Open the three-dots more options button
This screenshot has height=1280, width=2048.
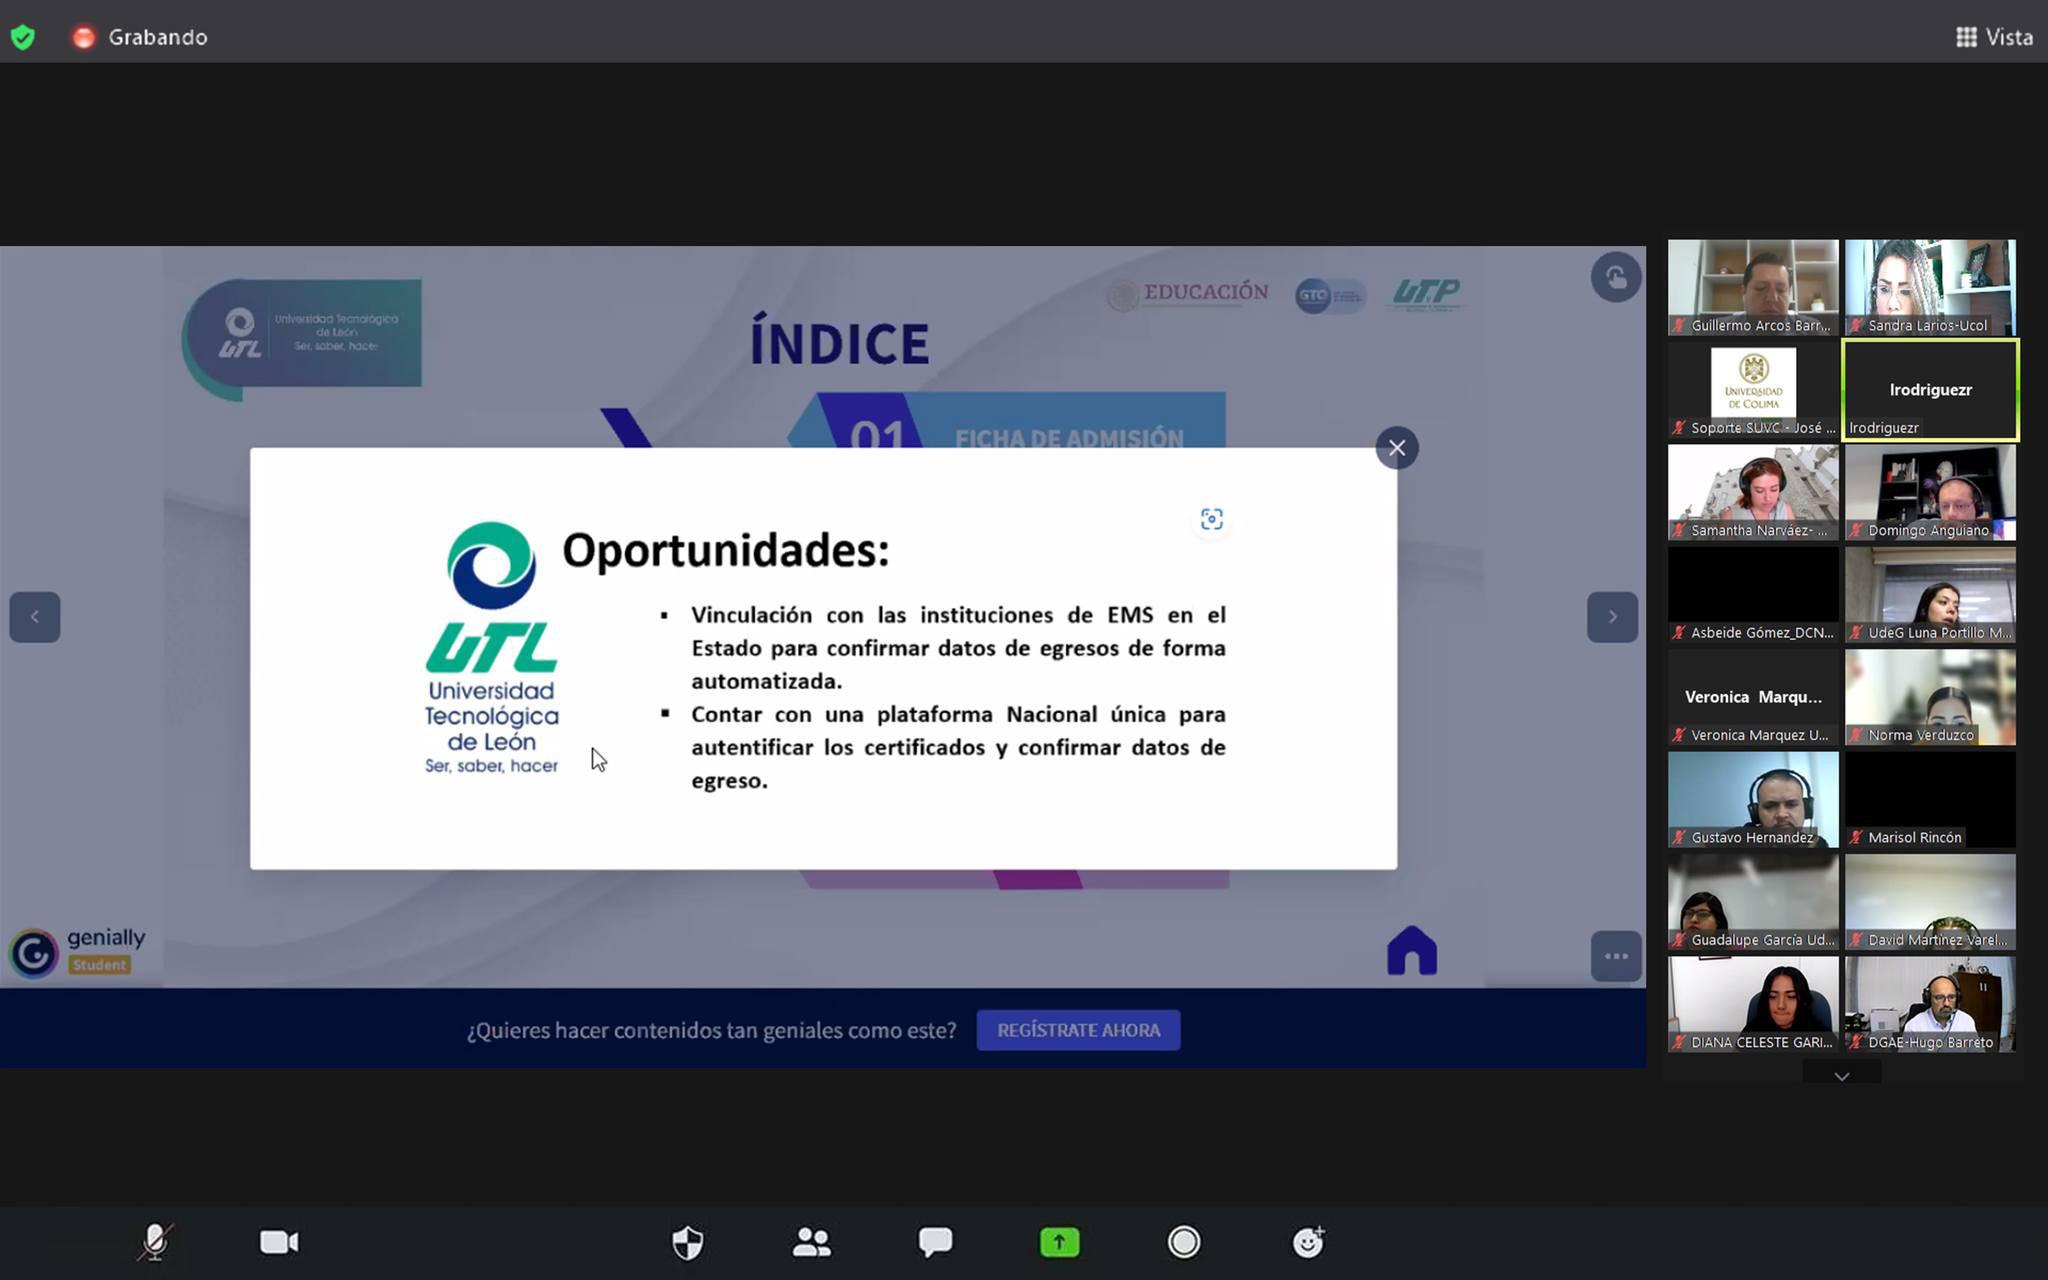pyautogui.click(x=1615, y=956)
